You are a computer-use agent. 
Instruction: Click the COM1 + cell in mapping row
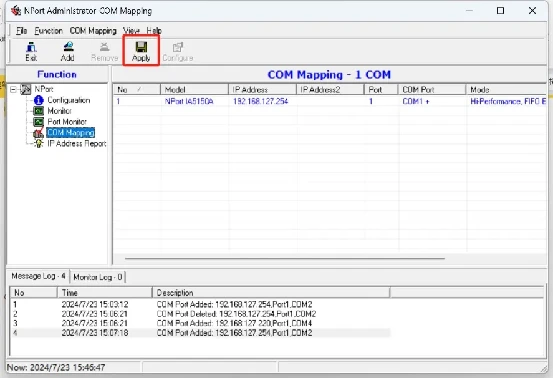[416, 102]
